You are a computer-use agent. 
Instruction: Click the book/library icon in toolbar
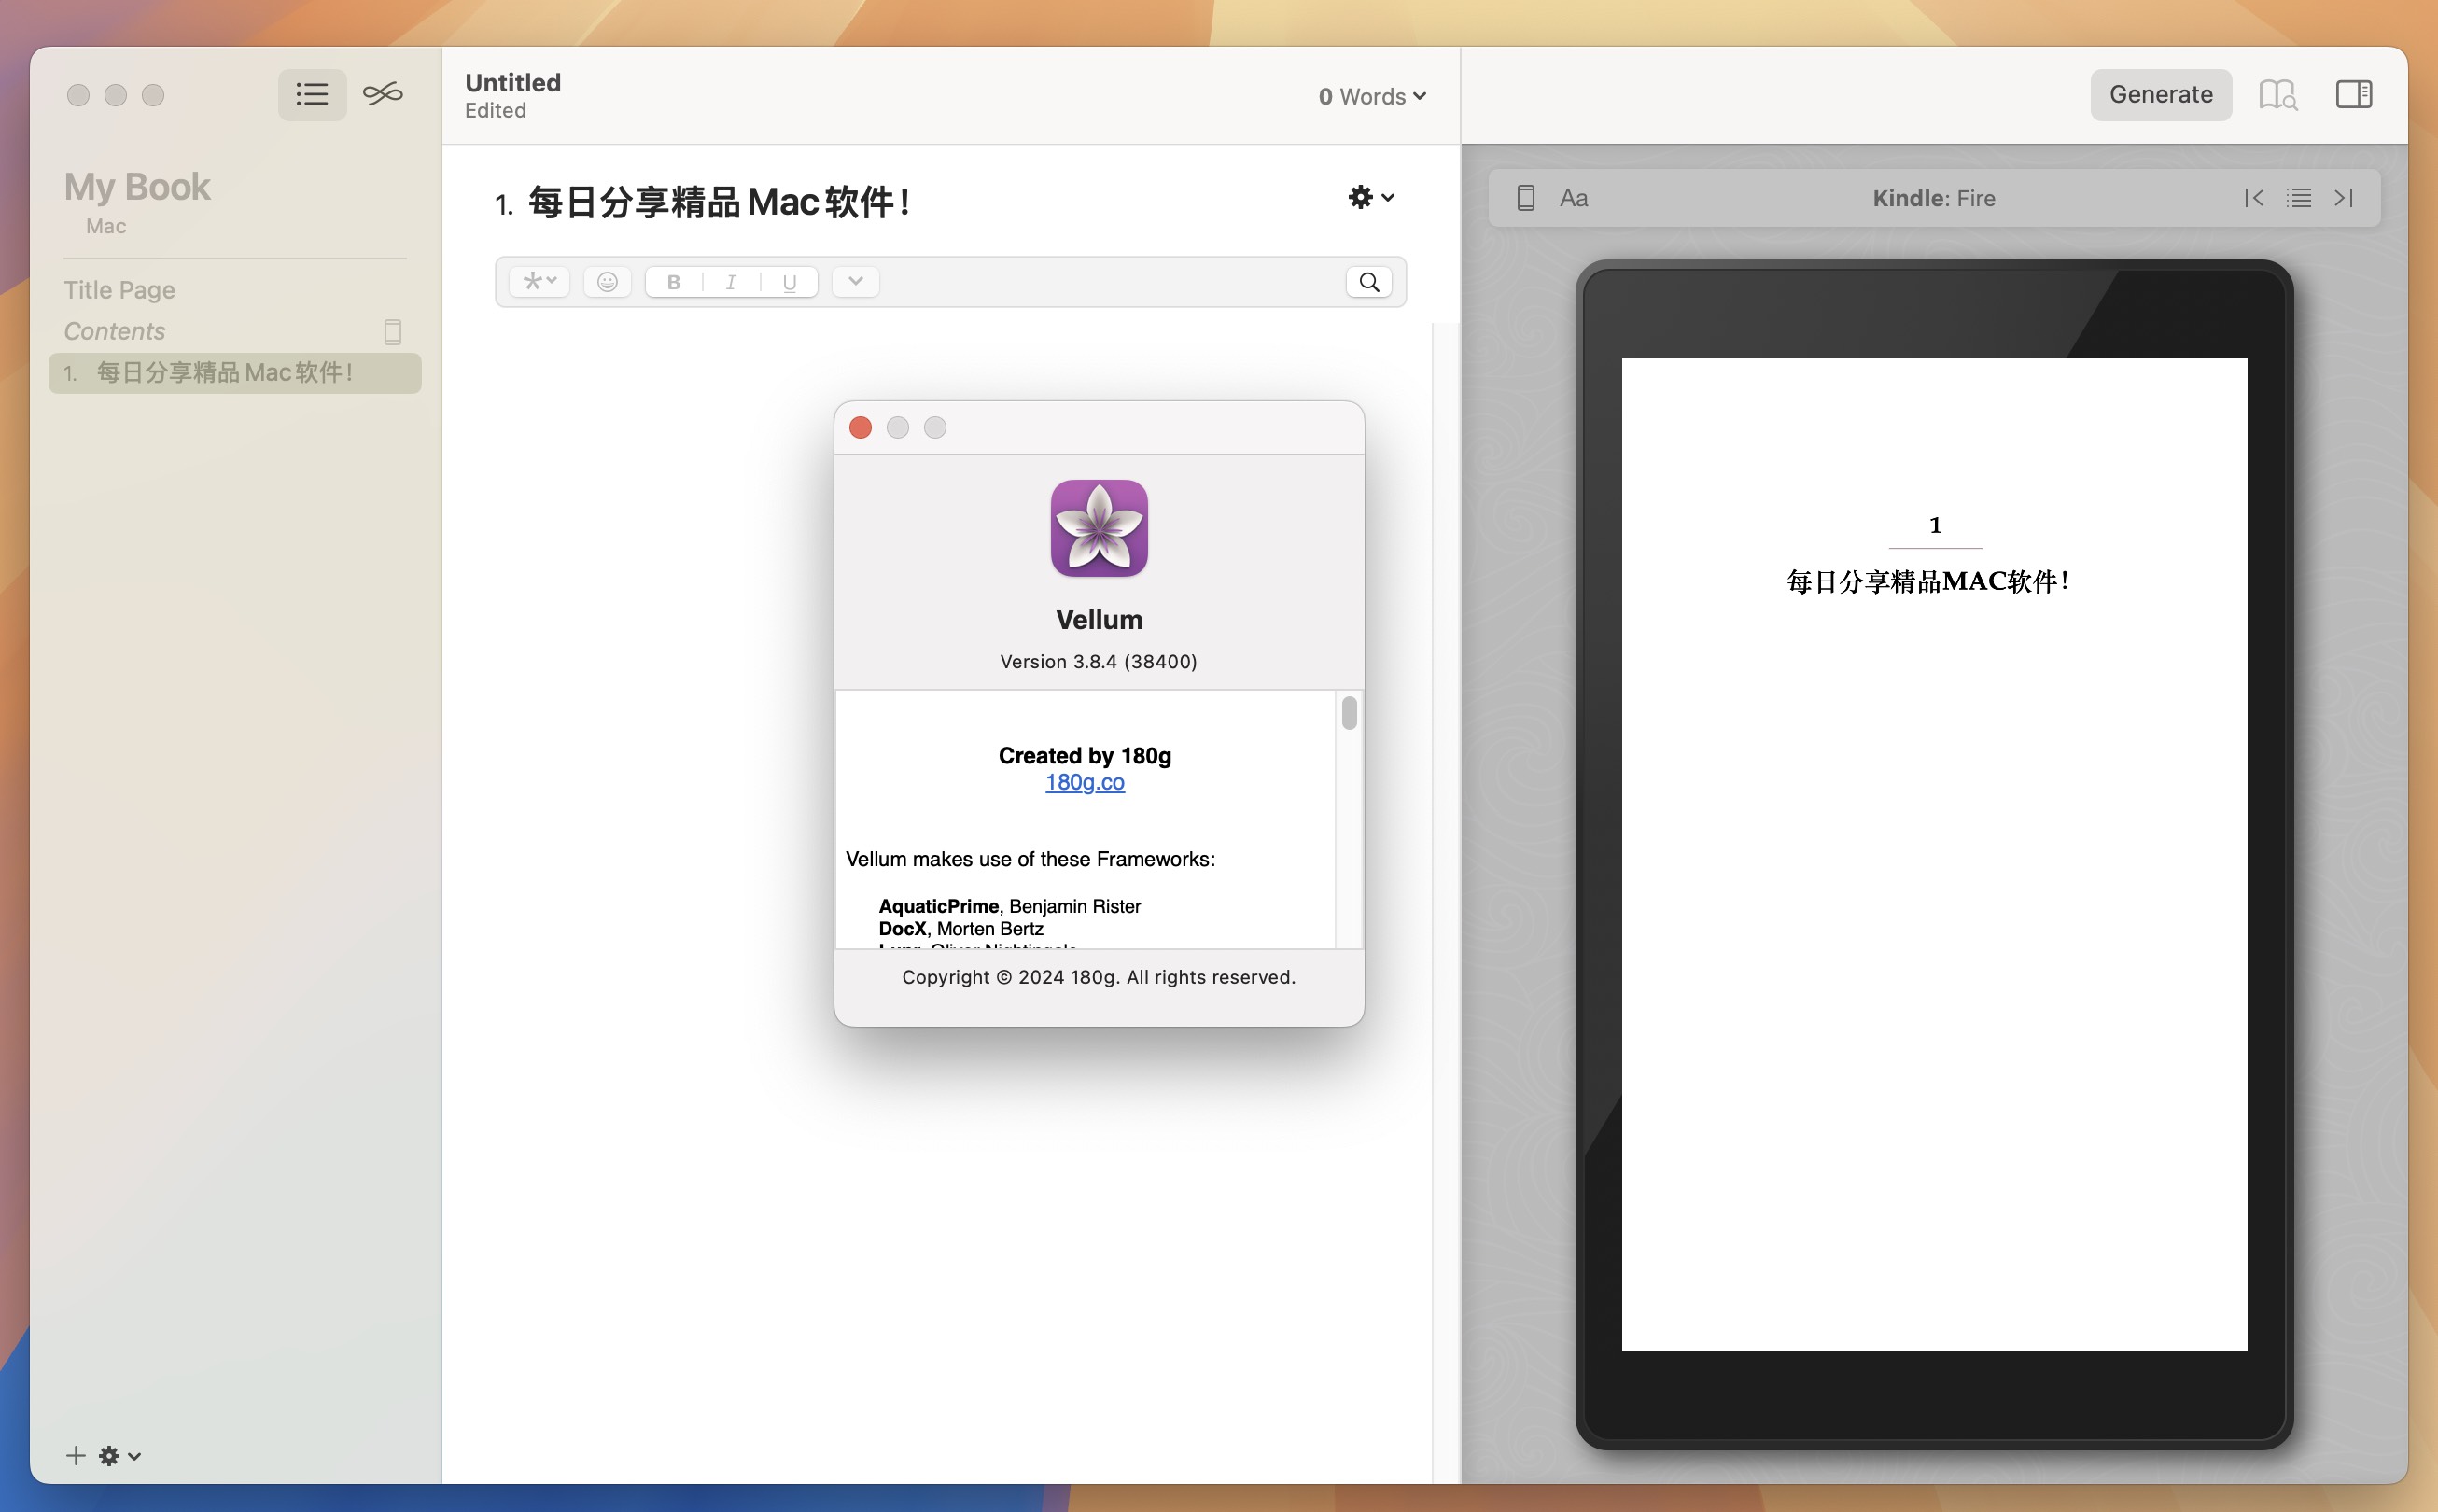(x=2277, y=94)
